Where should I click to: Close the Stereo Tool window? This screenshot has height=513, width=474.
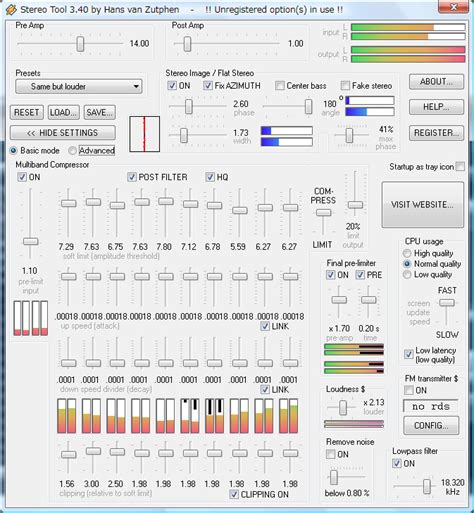453,7
